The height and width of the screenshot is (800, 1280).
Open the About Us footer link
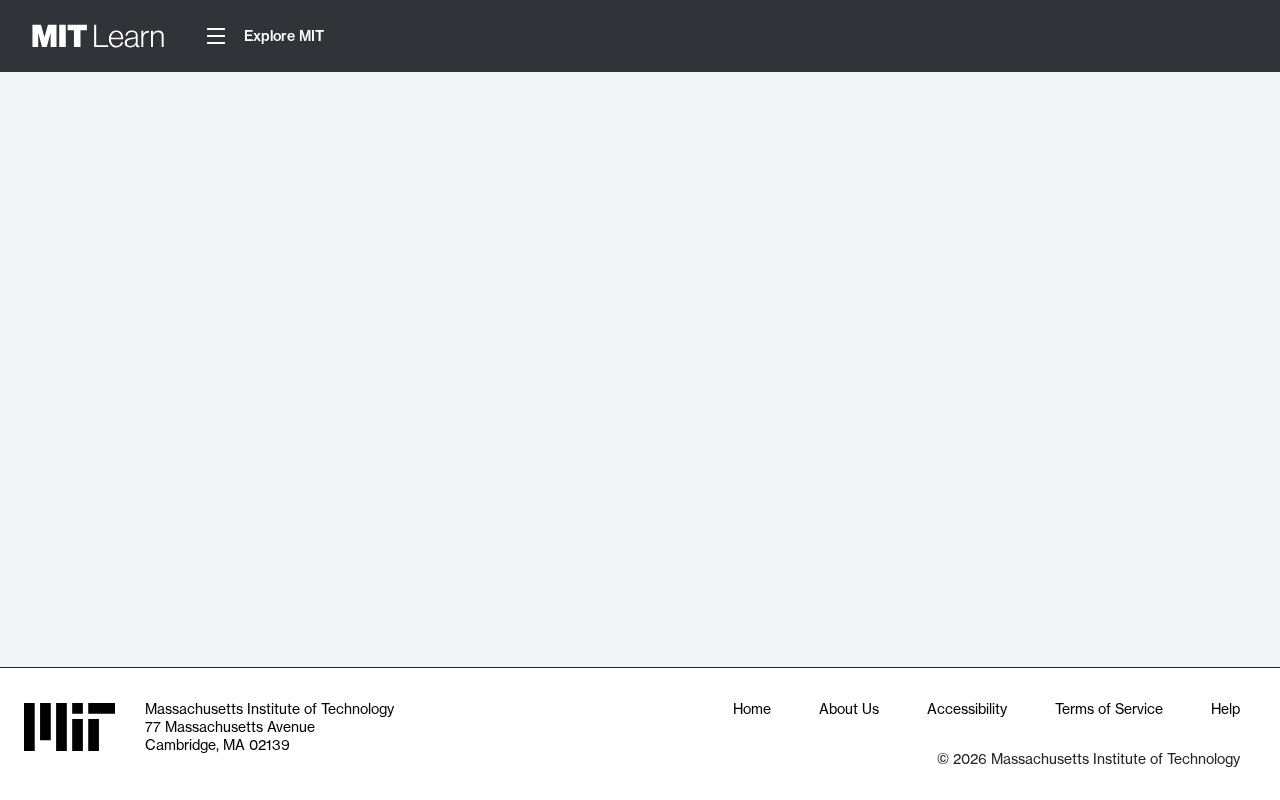[x=849, y=709]
